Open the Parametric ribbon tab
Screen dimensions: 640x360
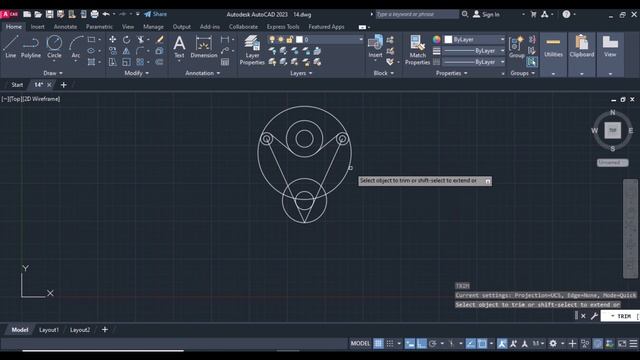[99, 27]
